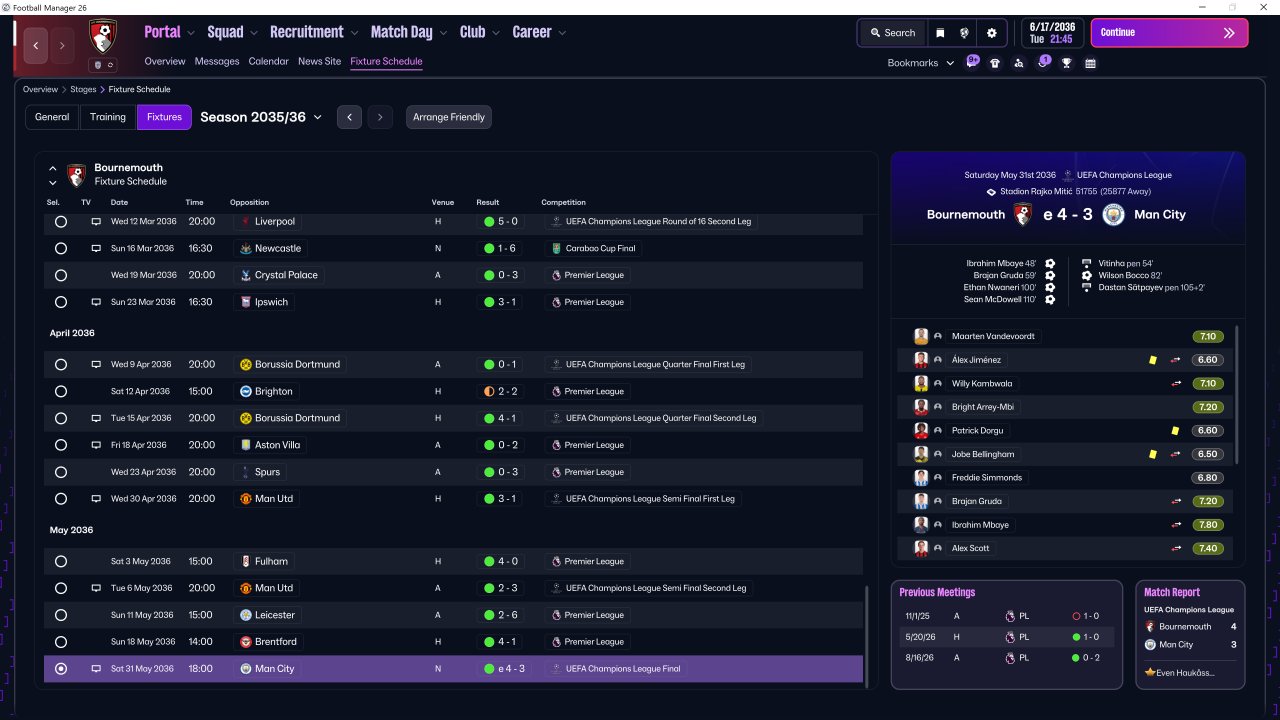Viewport: 1280px width, 720px height.
Task: Select the Spurs fixture radio button
Action: coord(61,472)
